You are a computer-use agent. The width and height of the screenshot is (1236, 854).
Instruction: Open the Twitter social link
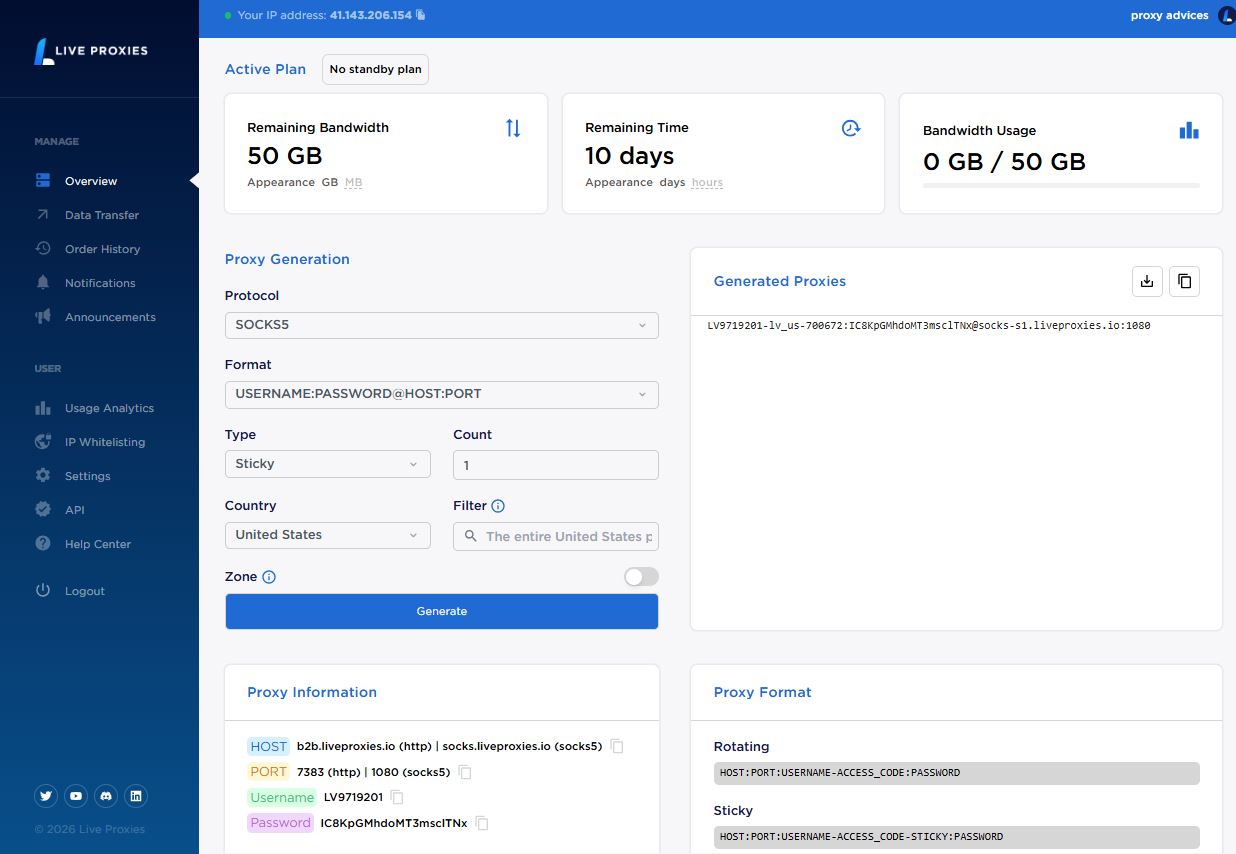45,796
